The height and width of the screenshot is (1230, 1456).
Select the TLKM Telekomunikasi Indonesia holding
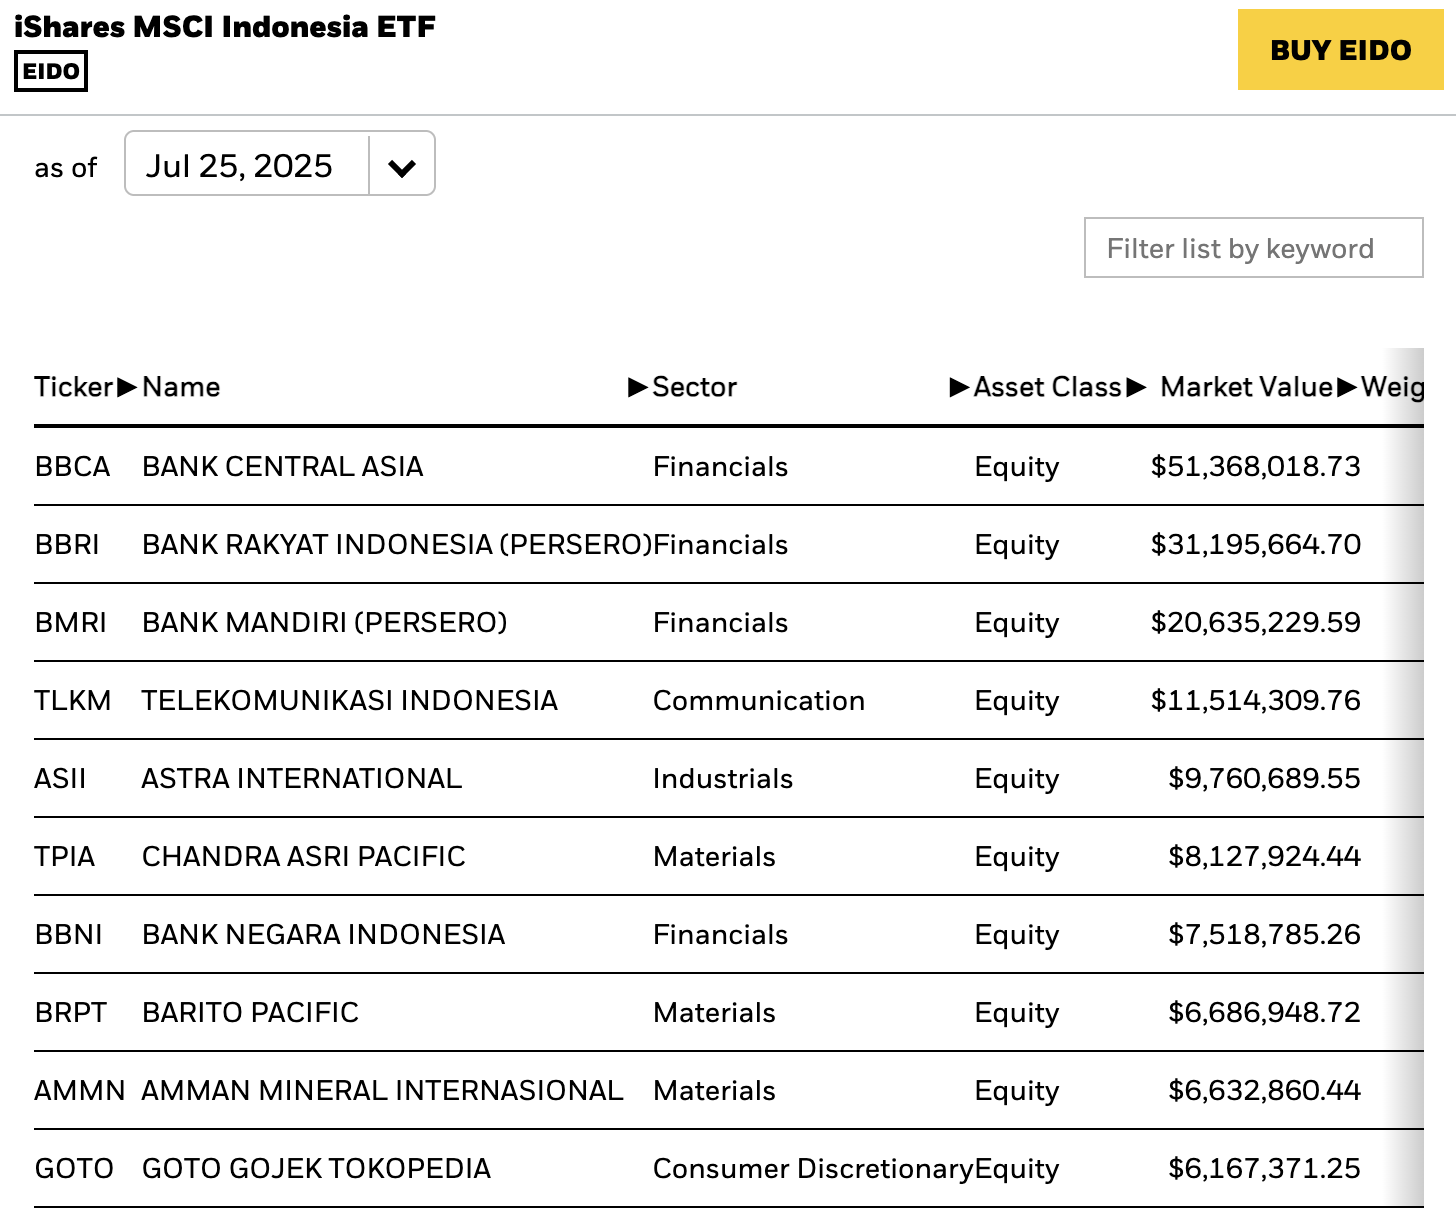point(400,700)
